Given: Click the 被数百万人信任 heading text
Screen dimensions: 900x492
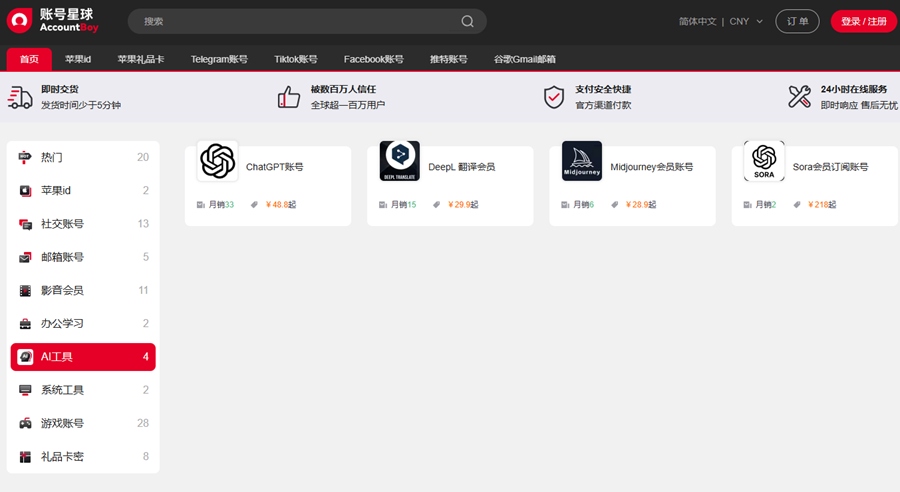Looking at the screenshot, I should 343,89.
